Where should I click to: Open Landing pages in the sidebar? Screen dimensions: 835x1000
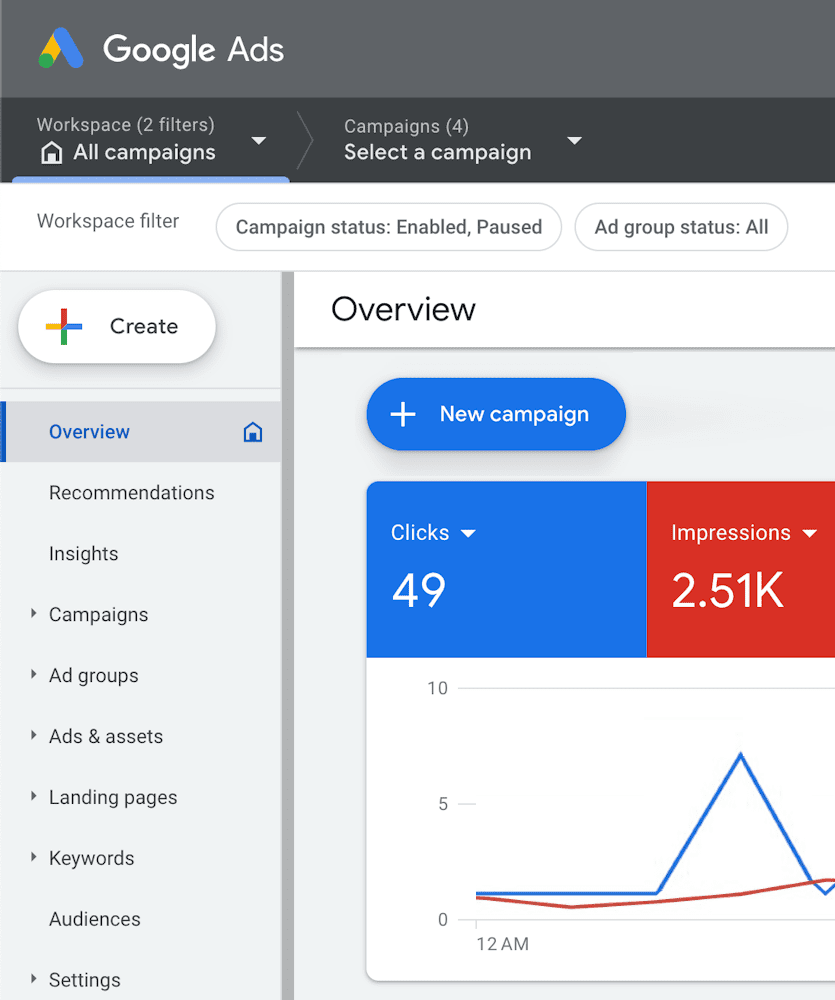click(113, 798)
